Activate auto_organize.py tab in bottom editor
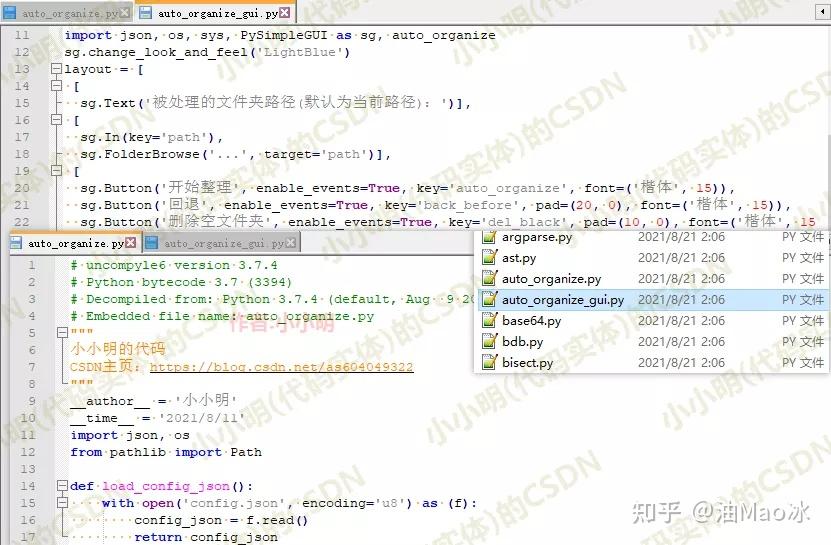The image size is (831, 545). 74,243
